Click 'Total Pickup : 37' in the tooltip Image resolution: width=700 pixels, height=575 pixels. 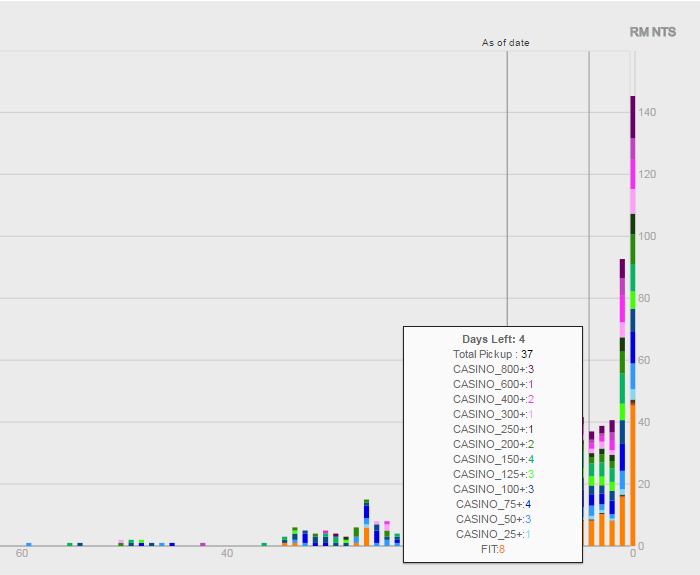coord(493,354)
